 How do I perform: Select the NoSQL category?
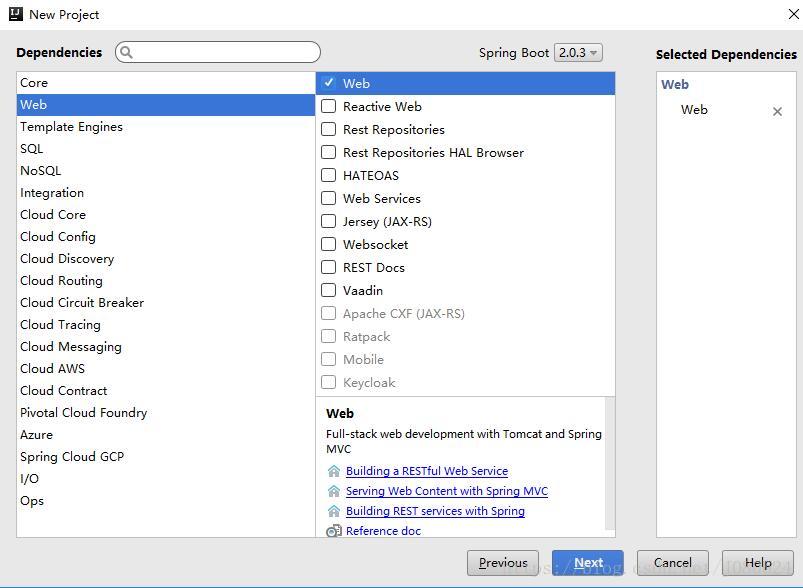pos(165,171)
